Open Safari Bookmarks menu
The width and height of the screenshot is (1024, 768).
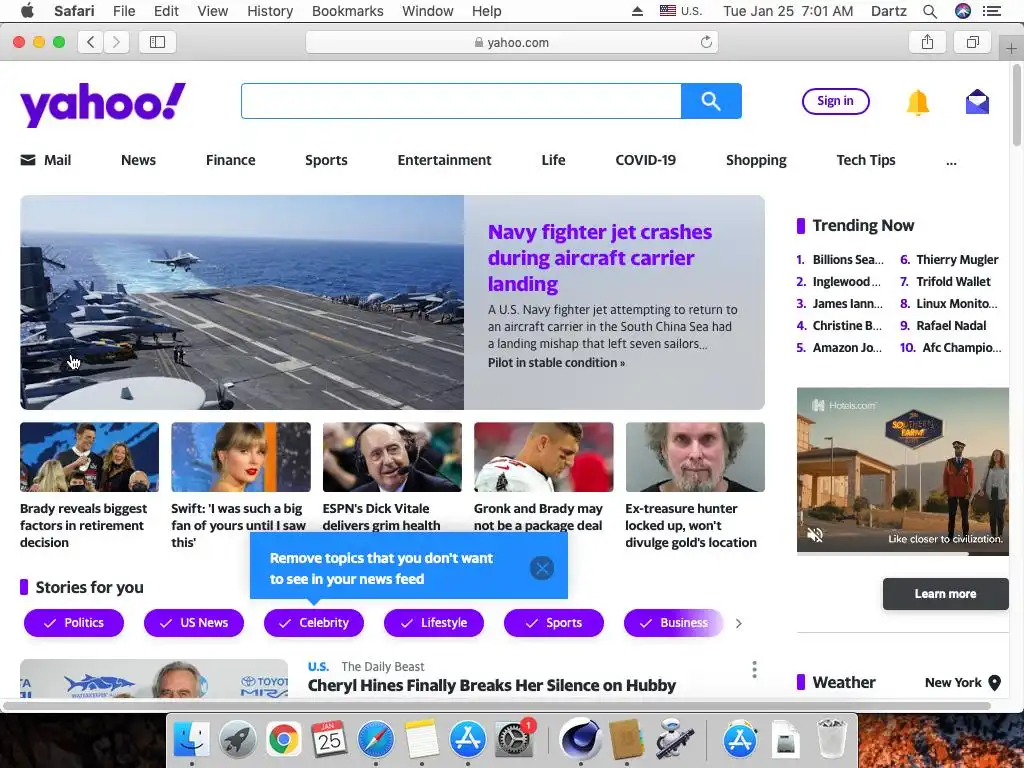click(348, 11)
